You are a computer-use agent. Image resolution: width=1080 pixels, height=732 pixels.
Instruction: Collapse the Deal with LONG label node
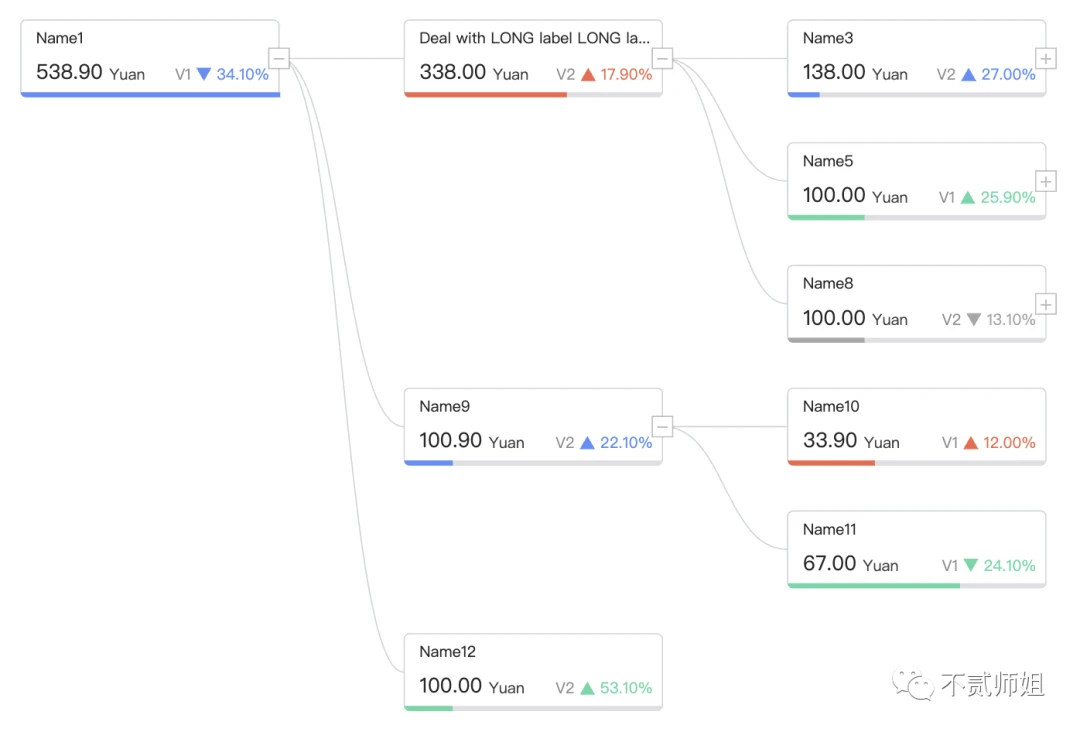click(663, 59)
